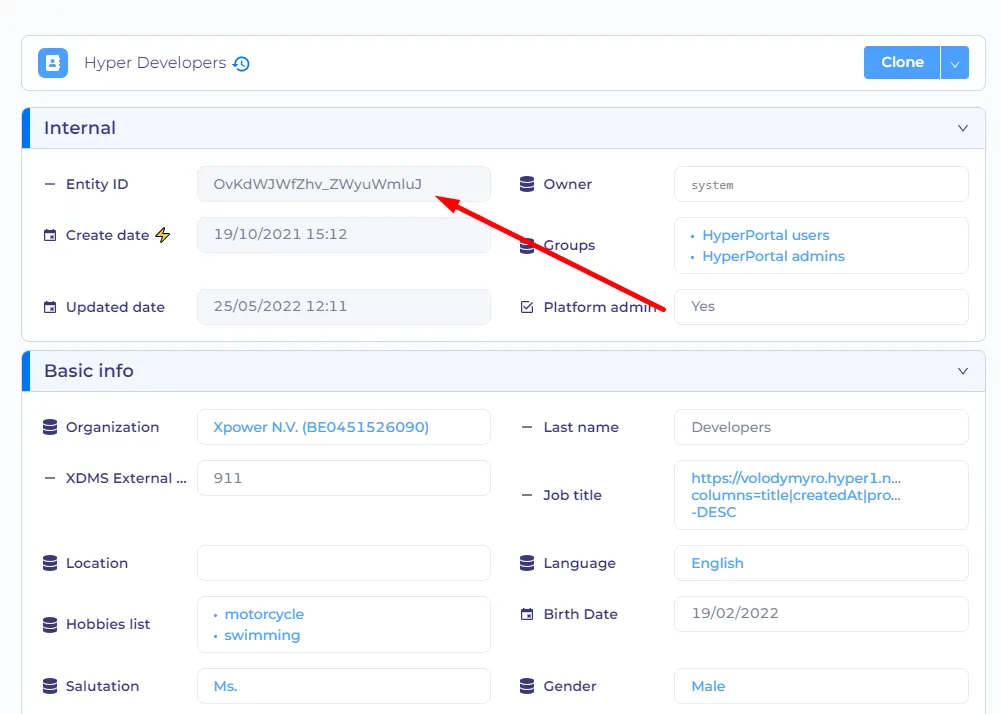Image resolution: width=1001 pixels, height=714 pixels.
Task: Click the XDMS External field with 911
Action: click(x=344, y=478)
